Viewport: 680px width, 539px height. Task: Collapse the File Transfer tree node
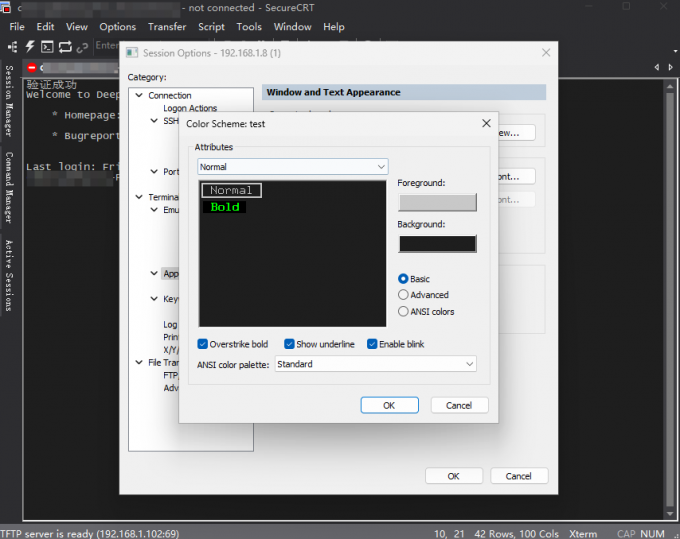pos(139,362)
